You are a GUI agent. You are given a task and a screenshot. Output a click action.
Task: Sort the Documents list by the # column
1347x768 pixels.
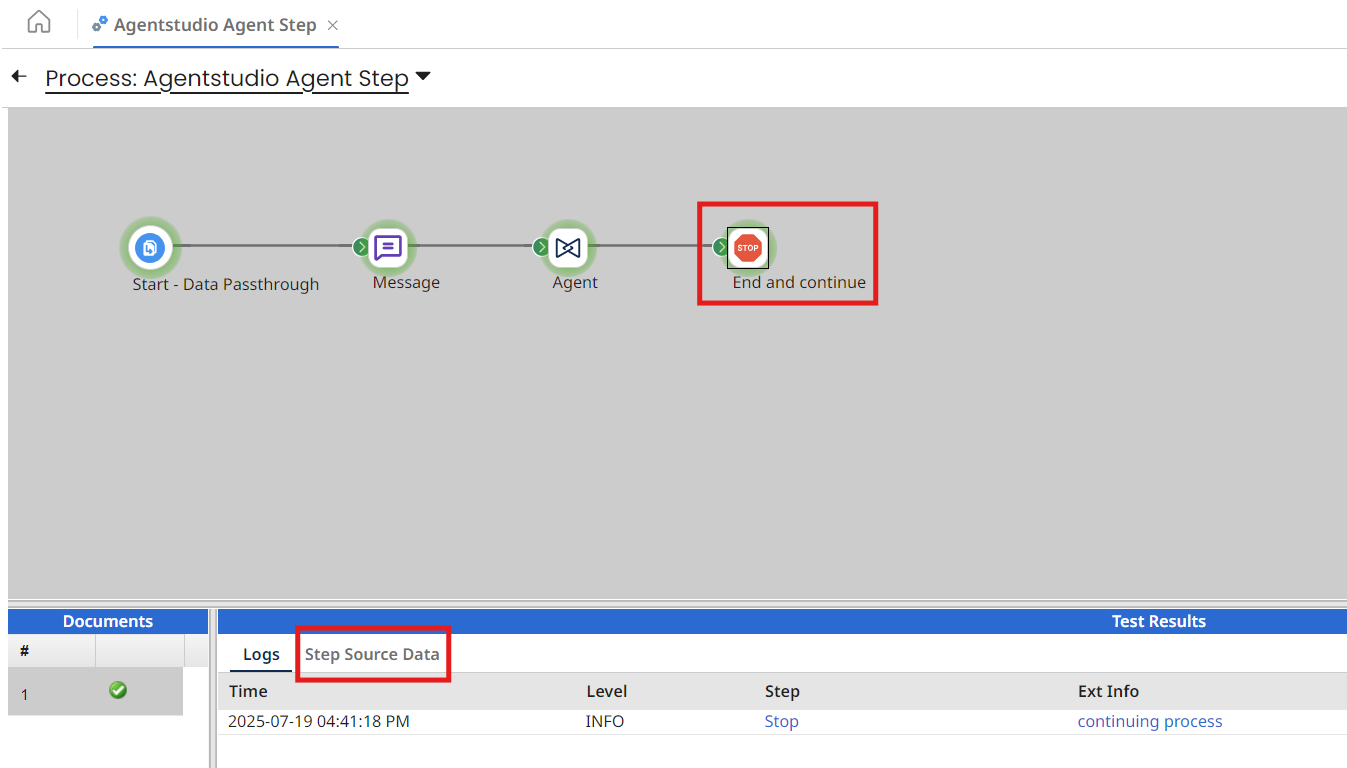[24, 651]
